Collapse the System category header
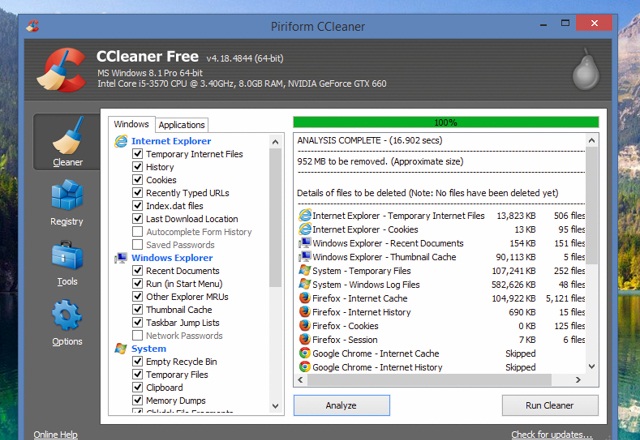This screenshot has height=440, width=640. click(148, 348)
